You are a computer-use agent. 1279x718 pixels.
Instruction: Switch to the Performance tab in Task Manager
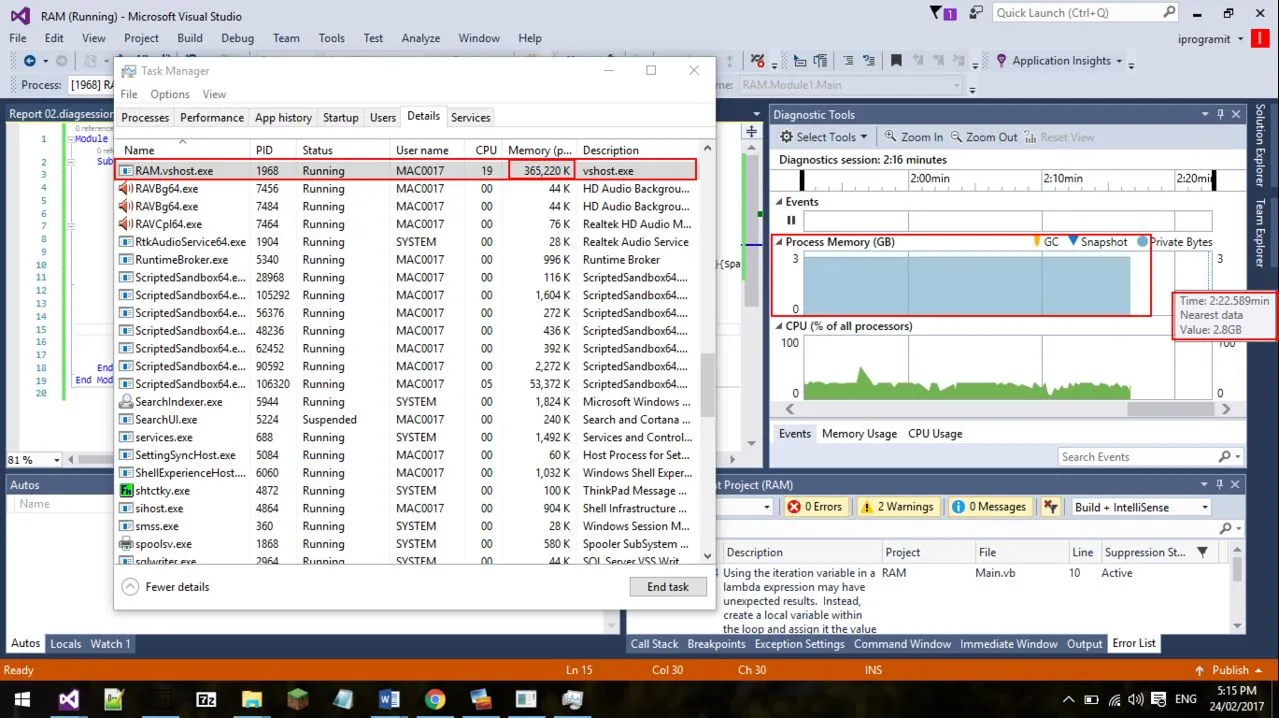[211, 117]
